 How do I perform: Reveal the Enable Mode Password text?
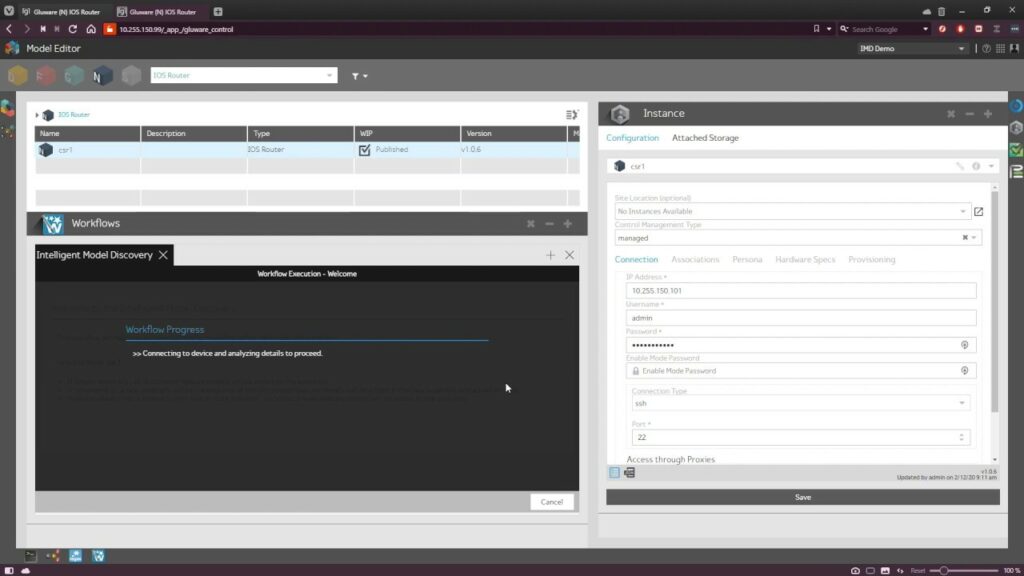[x=964, y=370]
